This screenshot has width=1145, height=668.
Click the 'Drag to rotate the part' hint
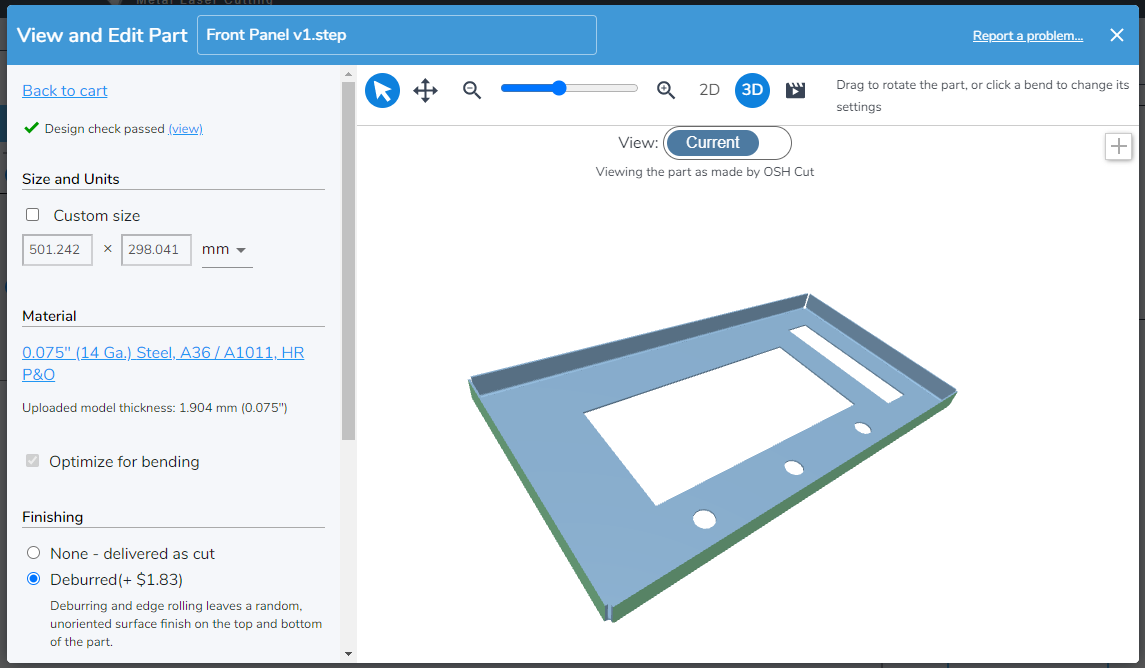point(982,96)
